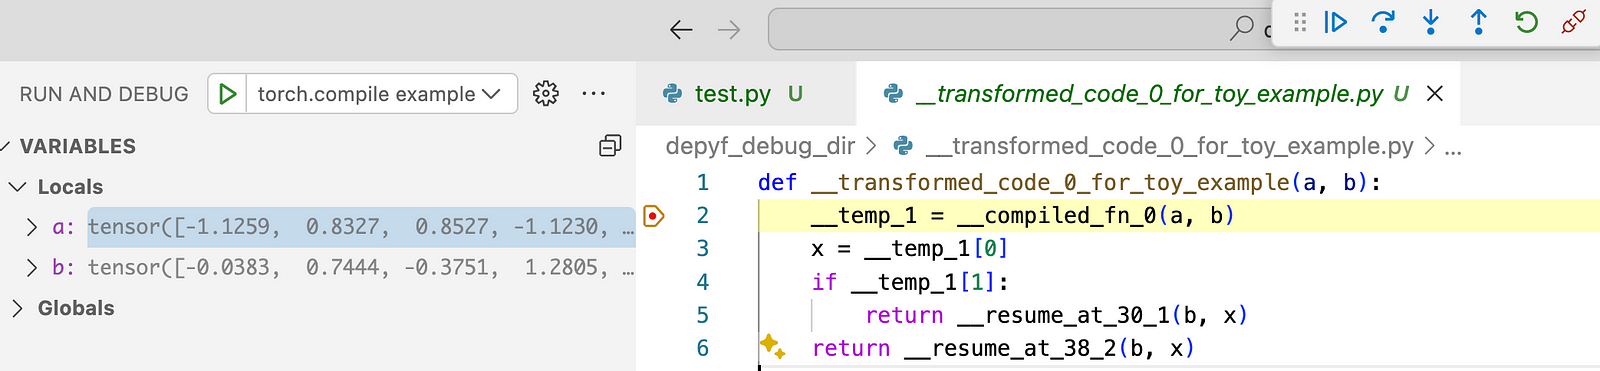
Task: Restart the debugging session
Action: point(1526,22)
